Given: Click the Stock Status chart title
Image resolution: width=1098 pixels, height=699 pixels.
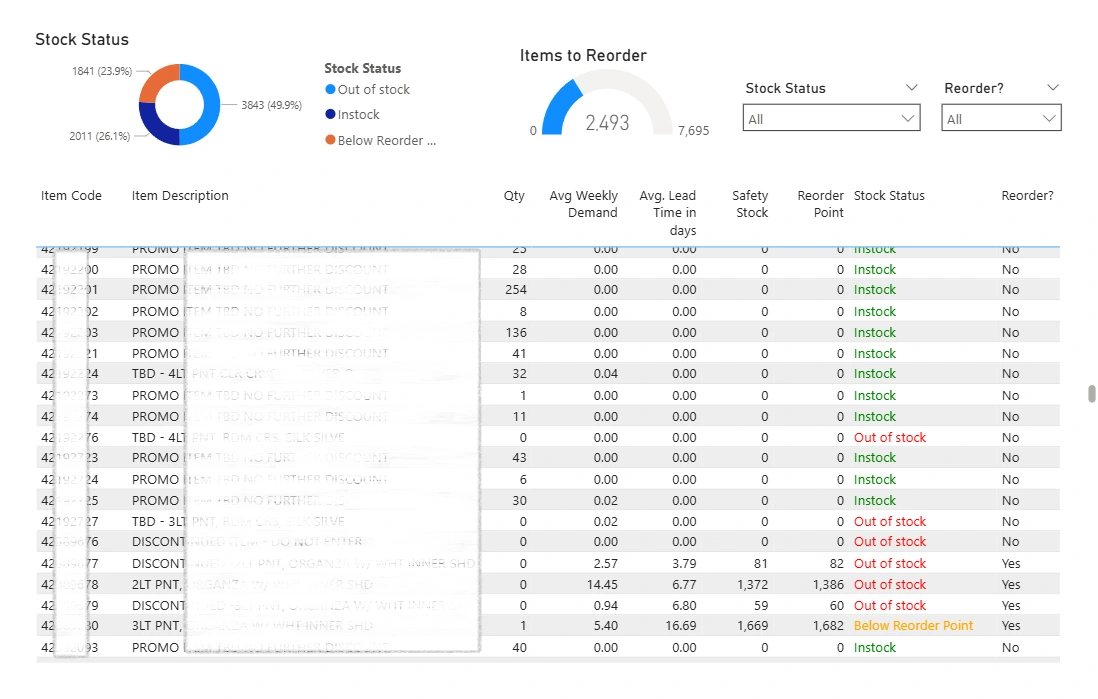Looking at the screenshot, I should (82, 39).
